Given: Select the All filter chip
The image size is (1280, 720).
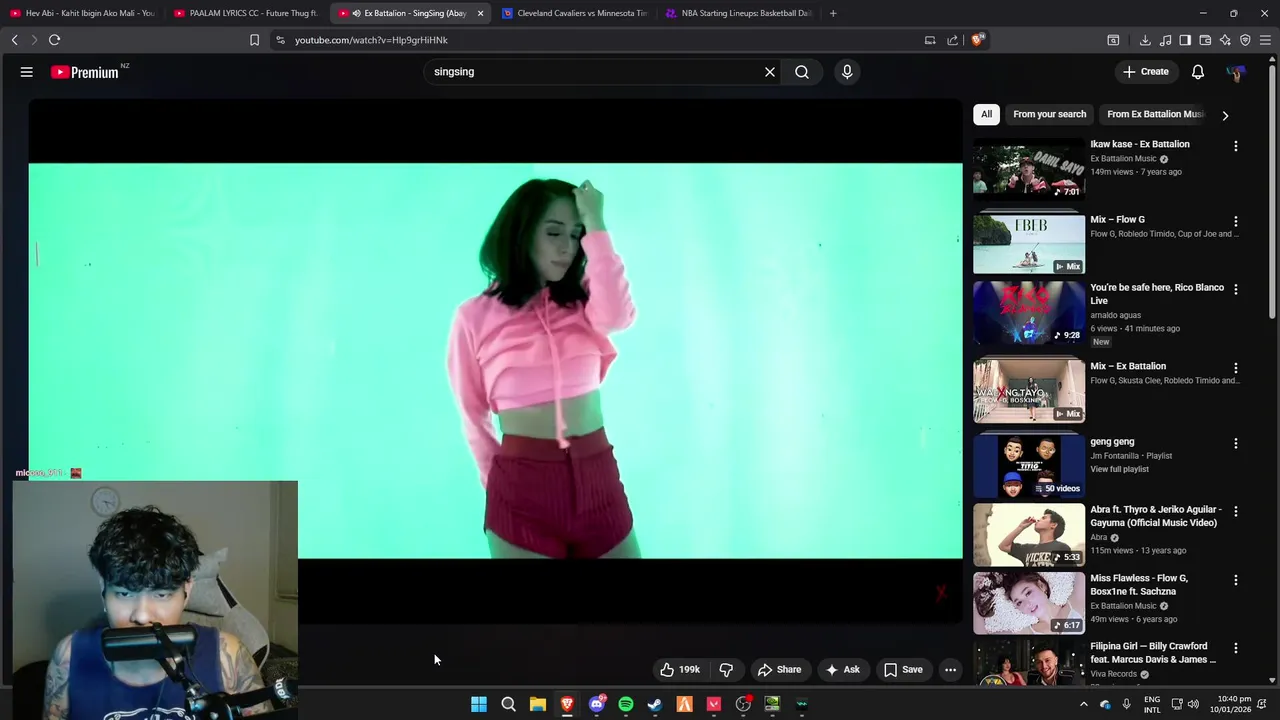Looking at the screenshot, I should [x=987, y=114].
